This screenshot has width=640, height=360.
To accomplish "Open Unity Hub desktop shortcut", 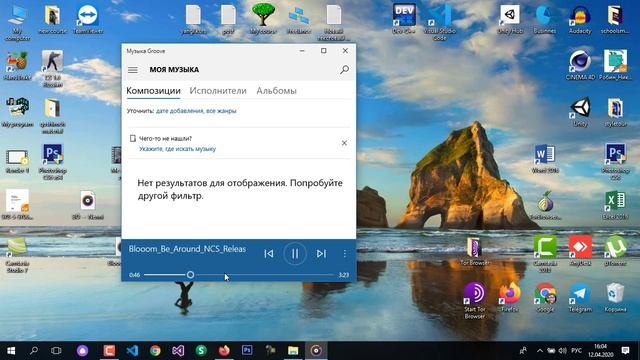I will (510, 18).
